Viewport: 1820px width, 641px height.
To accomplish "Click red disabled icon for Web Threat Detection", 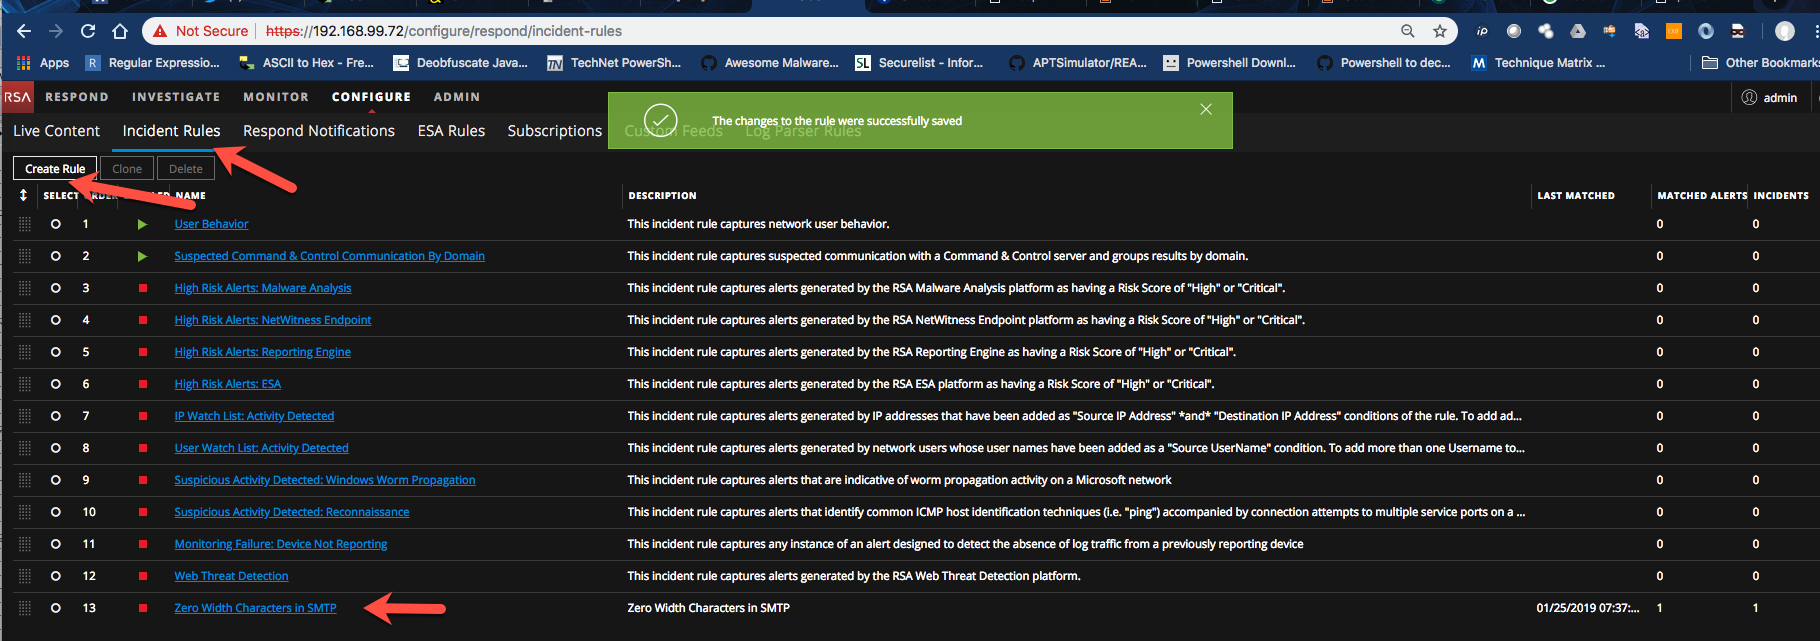I will point(143,576).
